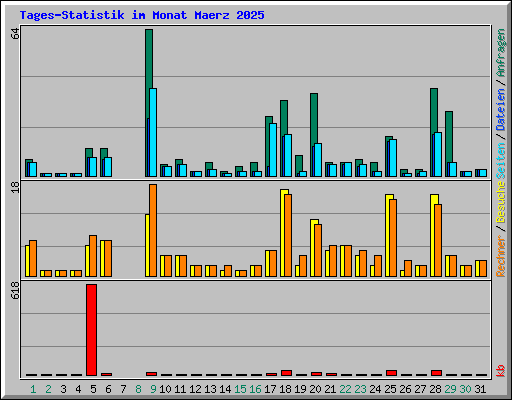Screen dimensions: 512x400
Task: Click the '618' bottom chart axis value
Action: [15, 290]
